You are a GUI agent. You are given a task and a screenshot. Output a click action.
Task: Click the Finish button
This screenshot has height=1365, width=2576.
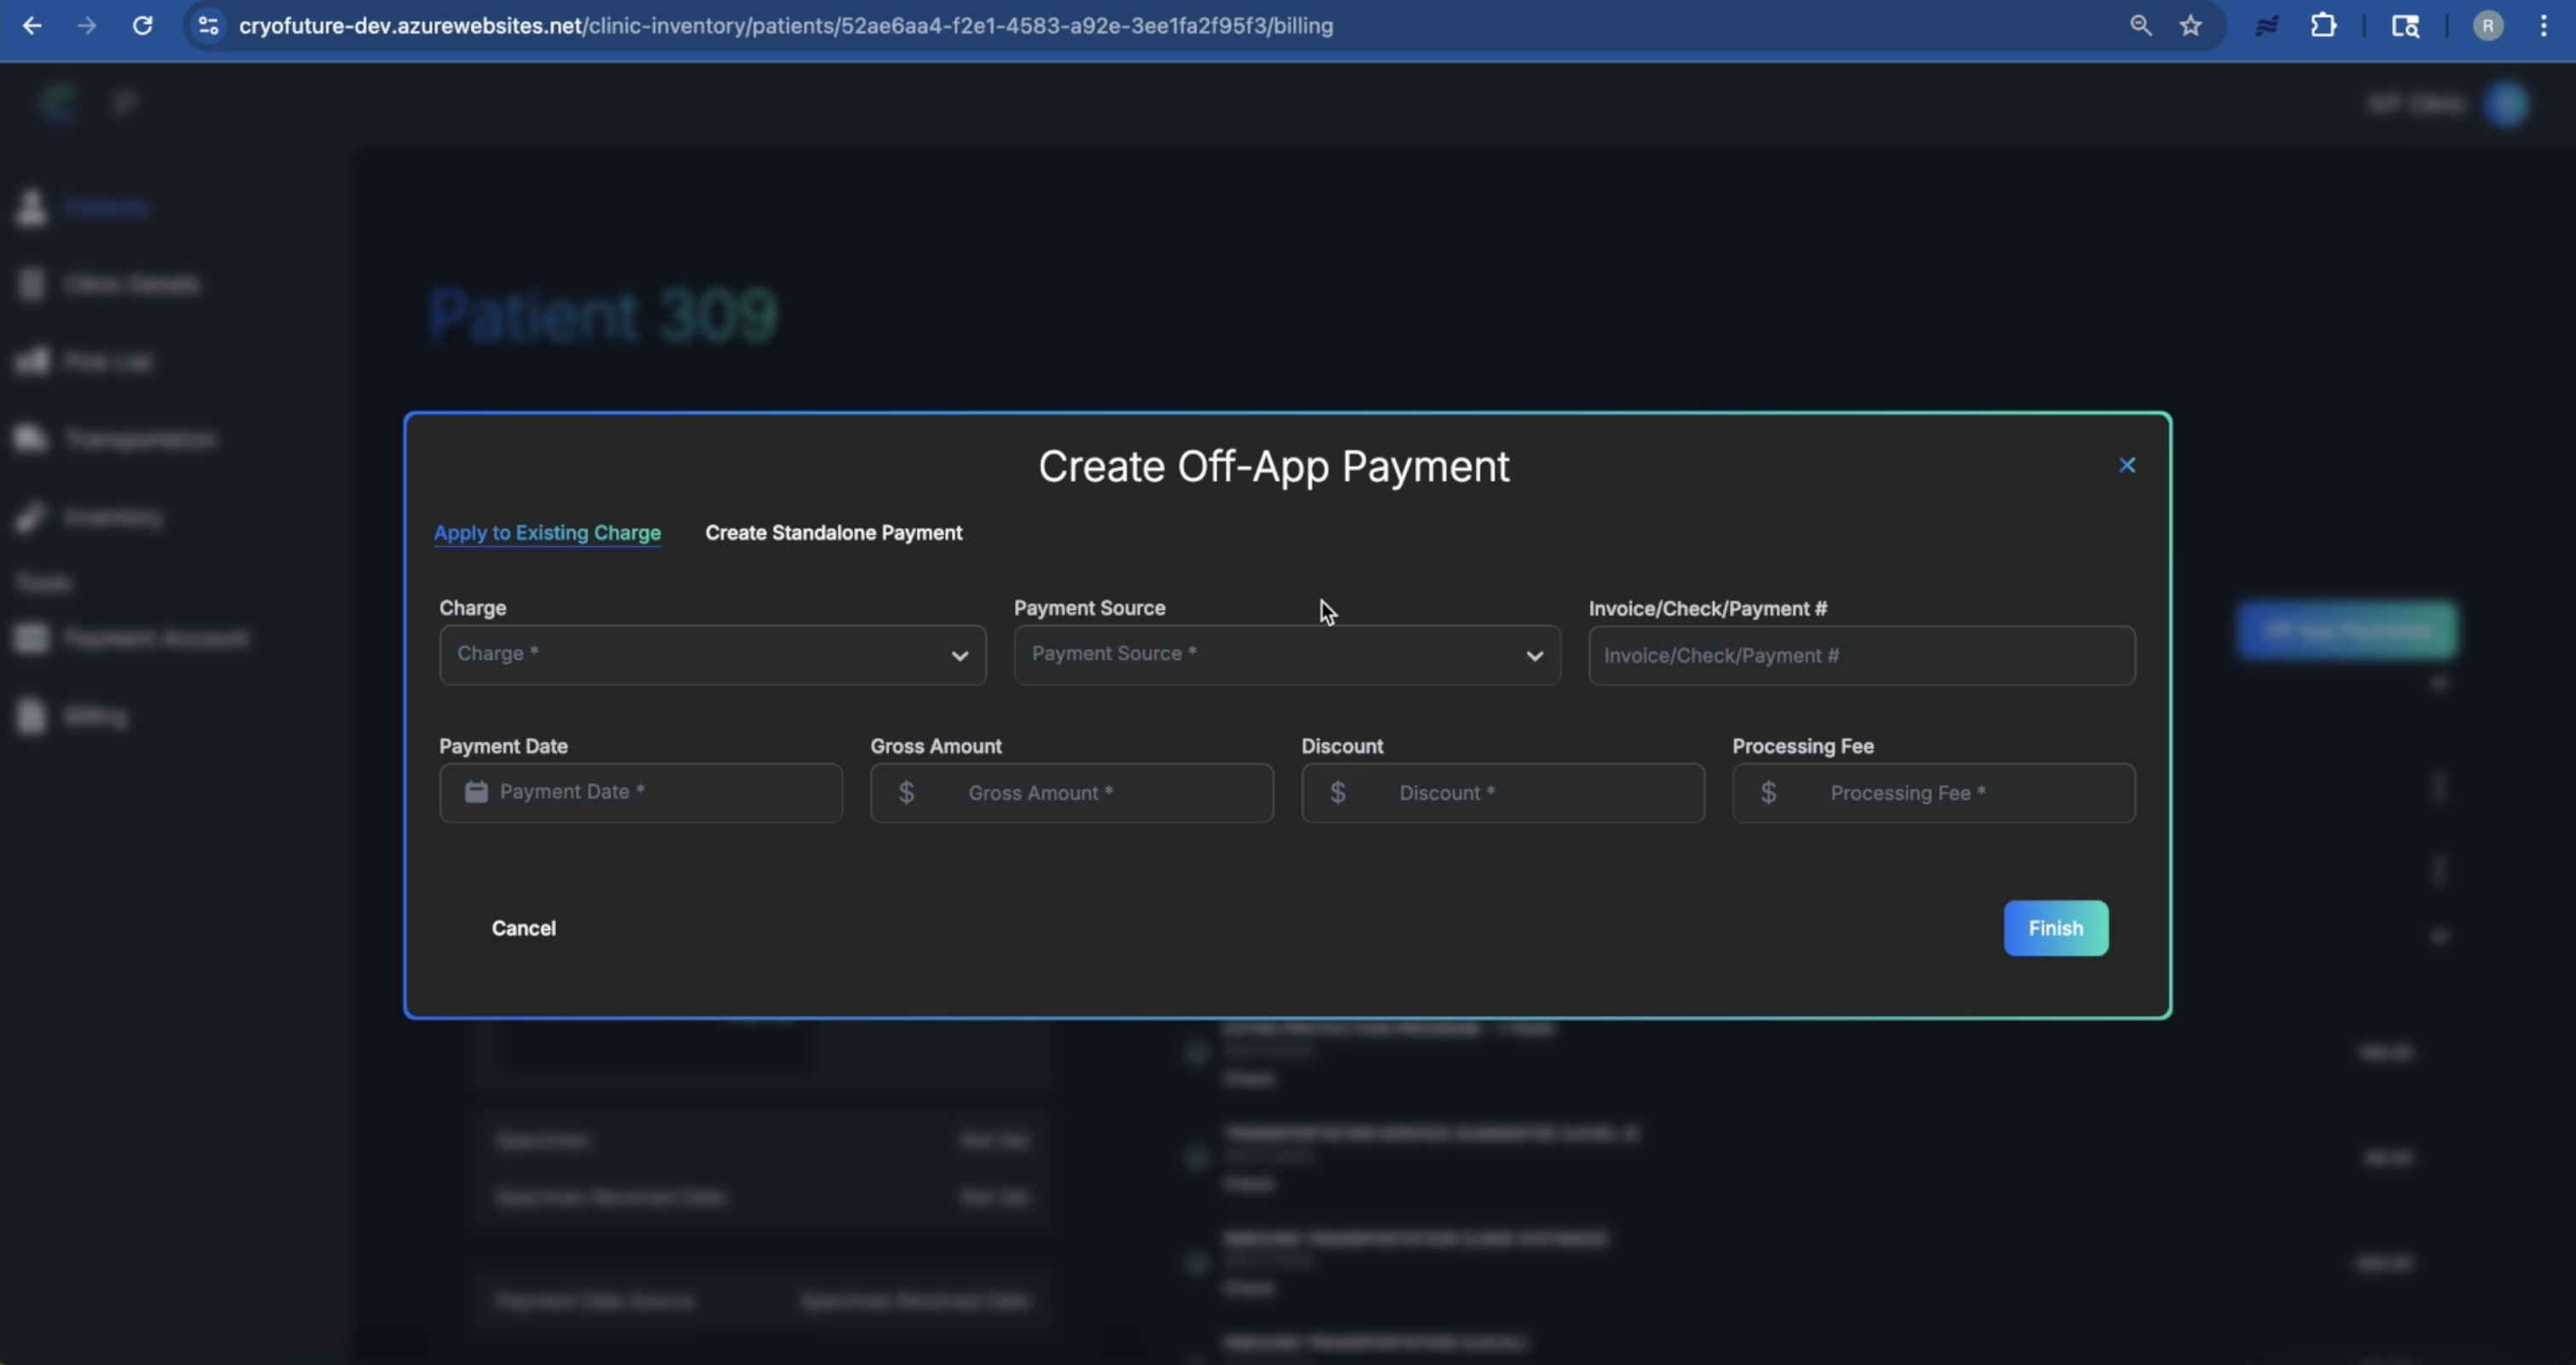(x=2055, y=928)
